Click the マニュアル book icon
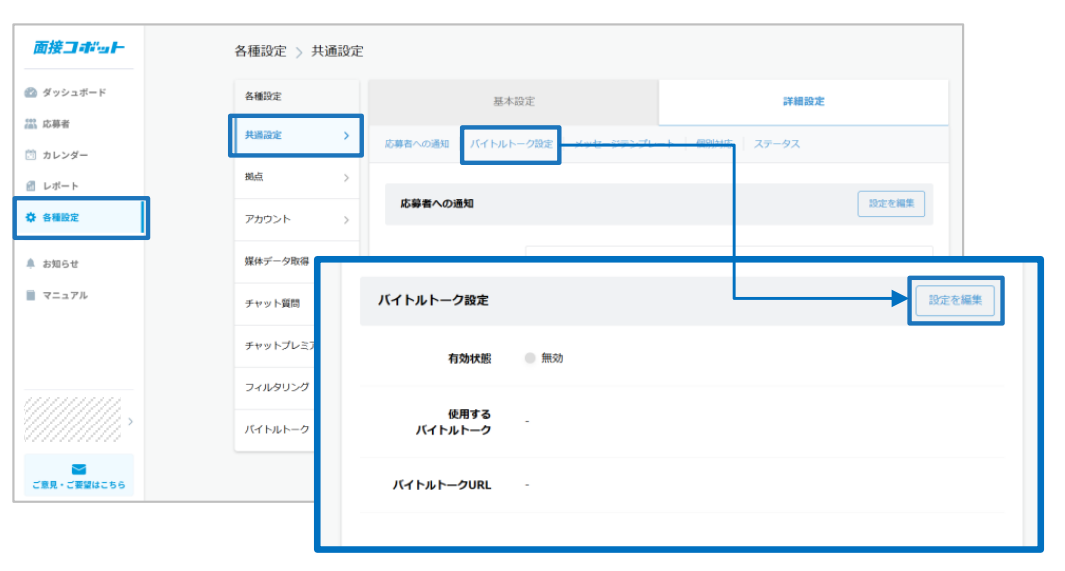Viewport: 1065px width, 571px height. pos(31,295)
